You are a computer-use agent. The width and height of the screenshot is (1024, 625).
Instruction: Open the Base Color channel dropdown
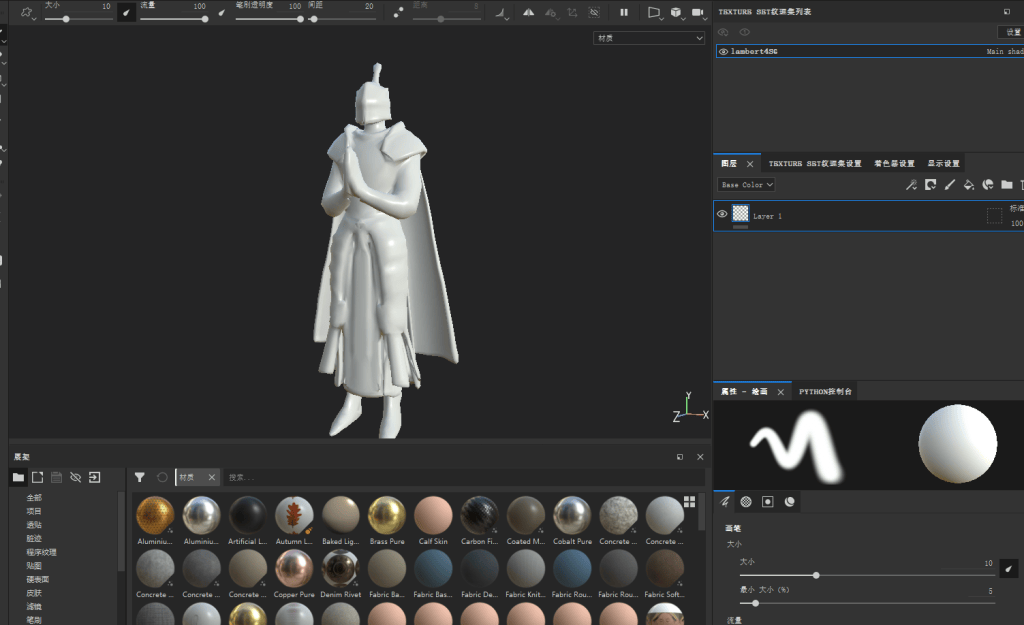point(746,185)
